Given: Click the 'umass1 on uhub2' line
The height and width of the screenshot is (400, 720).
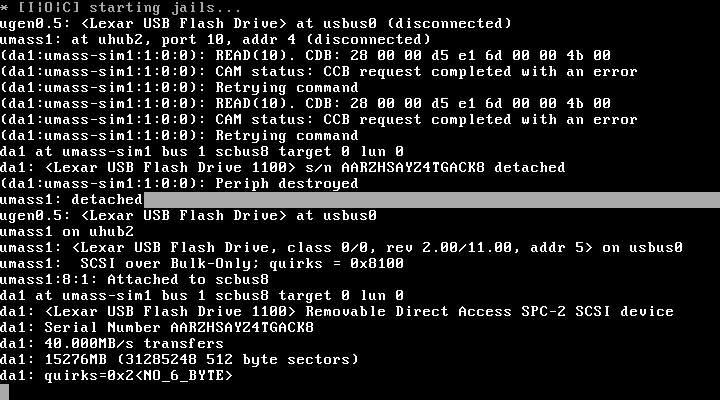Looking at the screenshot, I should click(67, 231).
